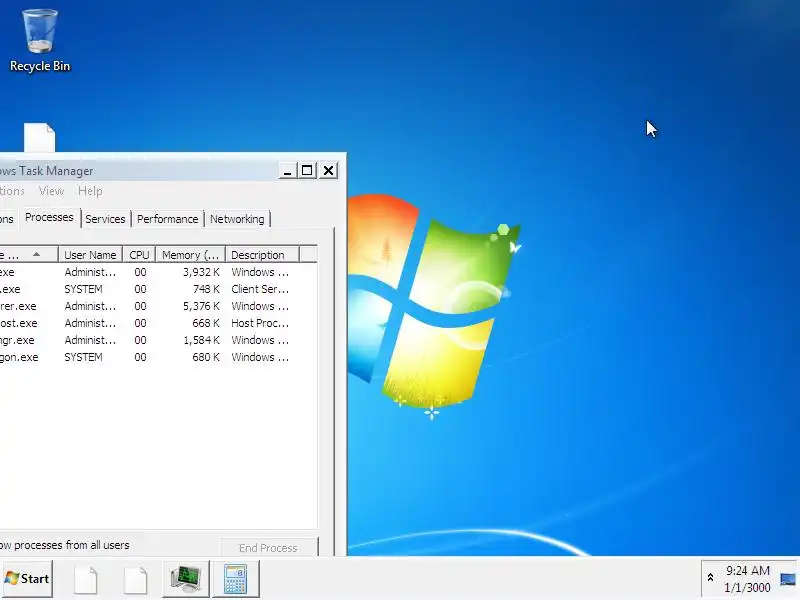Select the blank file icon on desktop

pyautogui.click(x=39, y=138)
